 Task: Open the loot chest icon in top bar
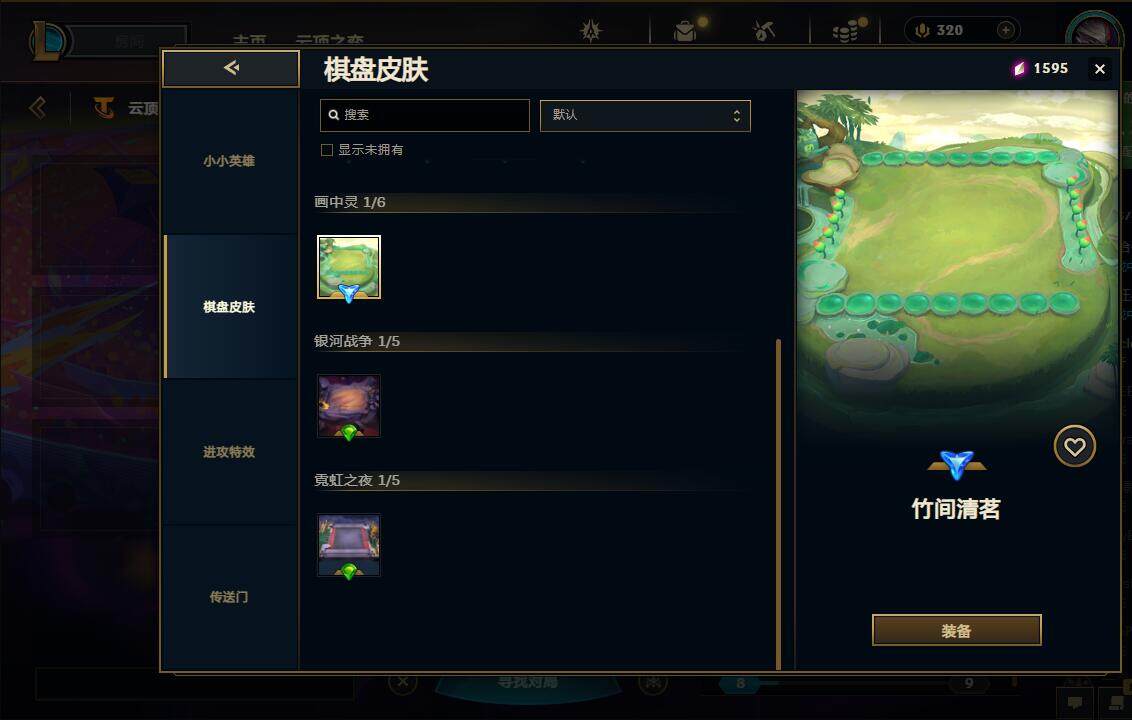coord(684,31)
